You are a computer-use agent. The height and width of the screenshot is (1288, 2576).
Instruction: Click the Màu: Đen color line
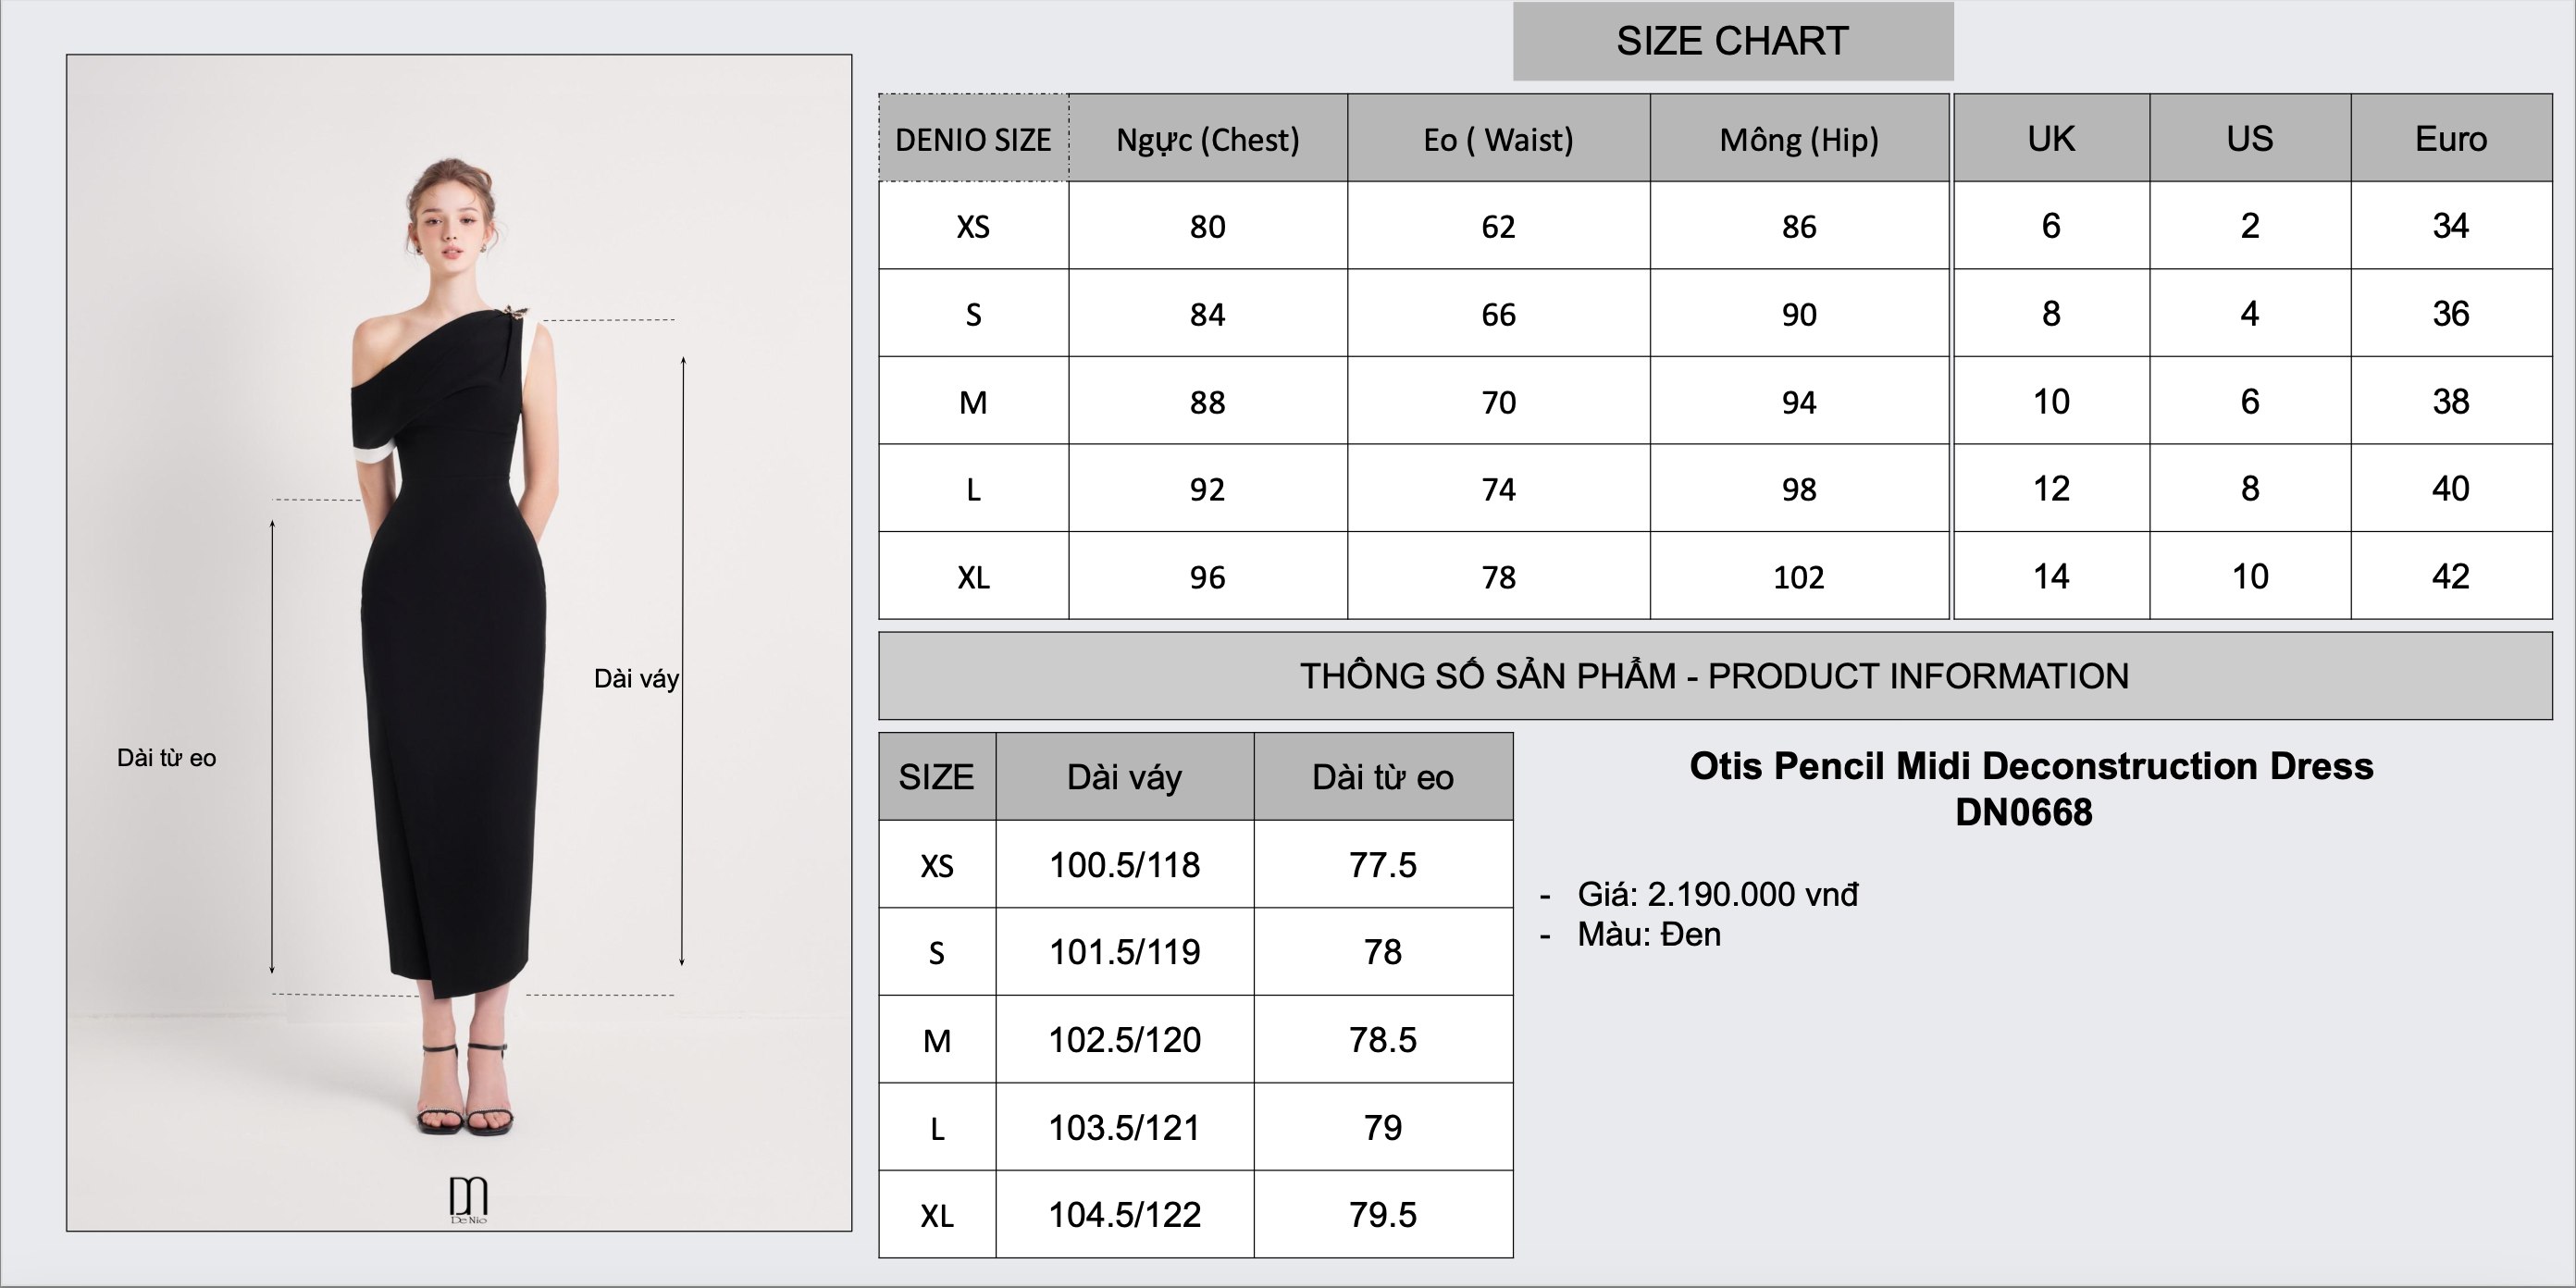click(1648, 934)
